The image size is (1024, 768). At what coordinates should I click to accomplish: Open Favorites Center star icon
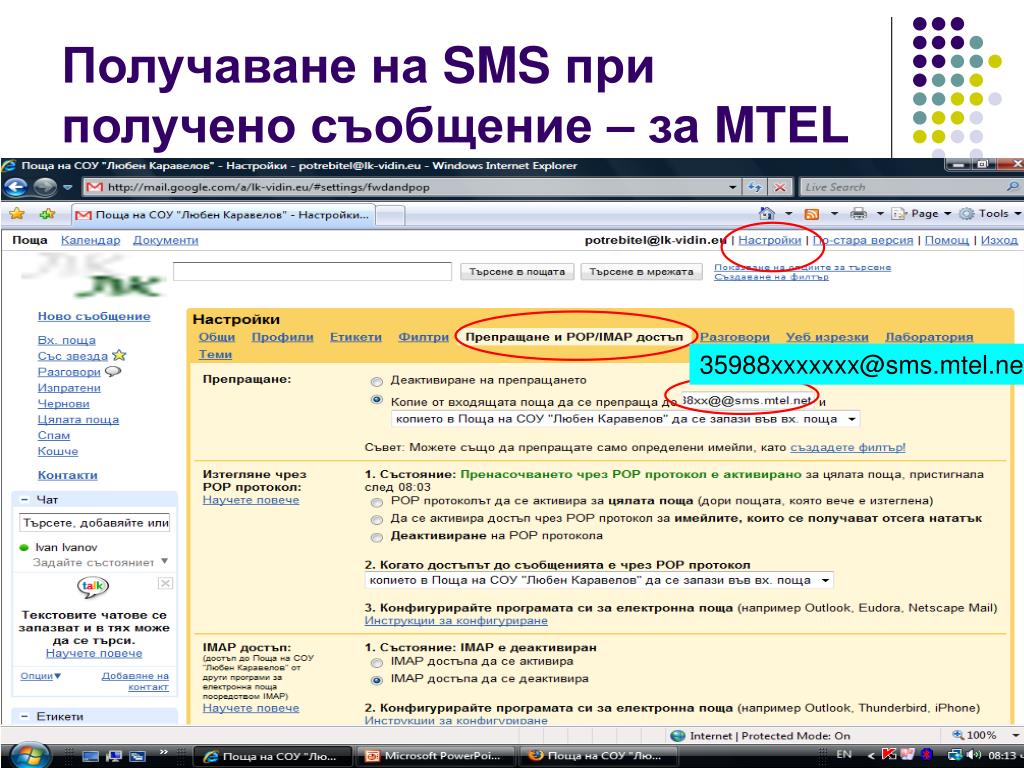point(17,214)
